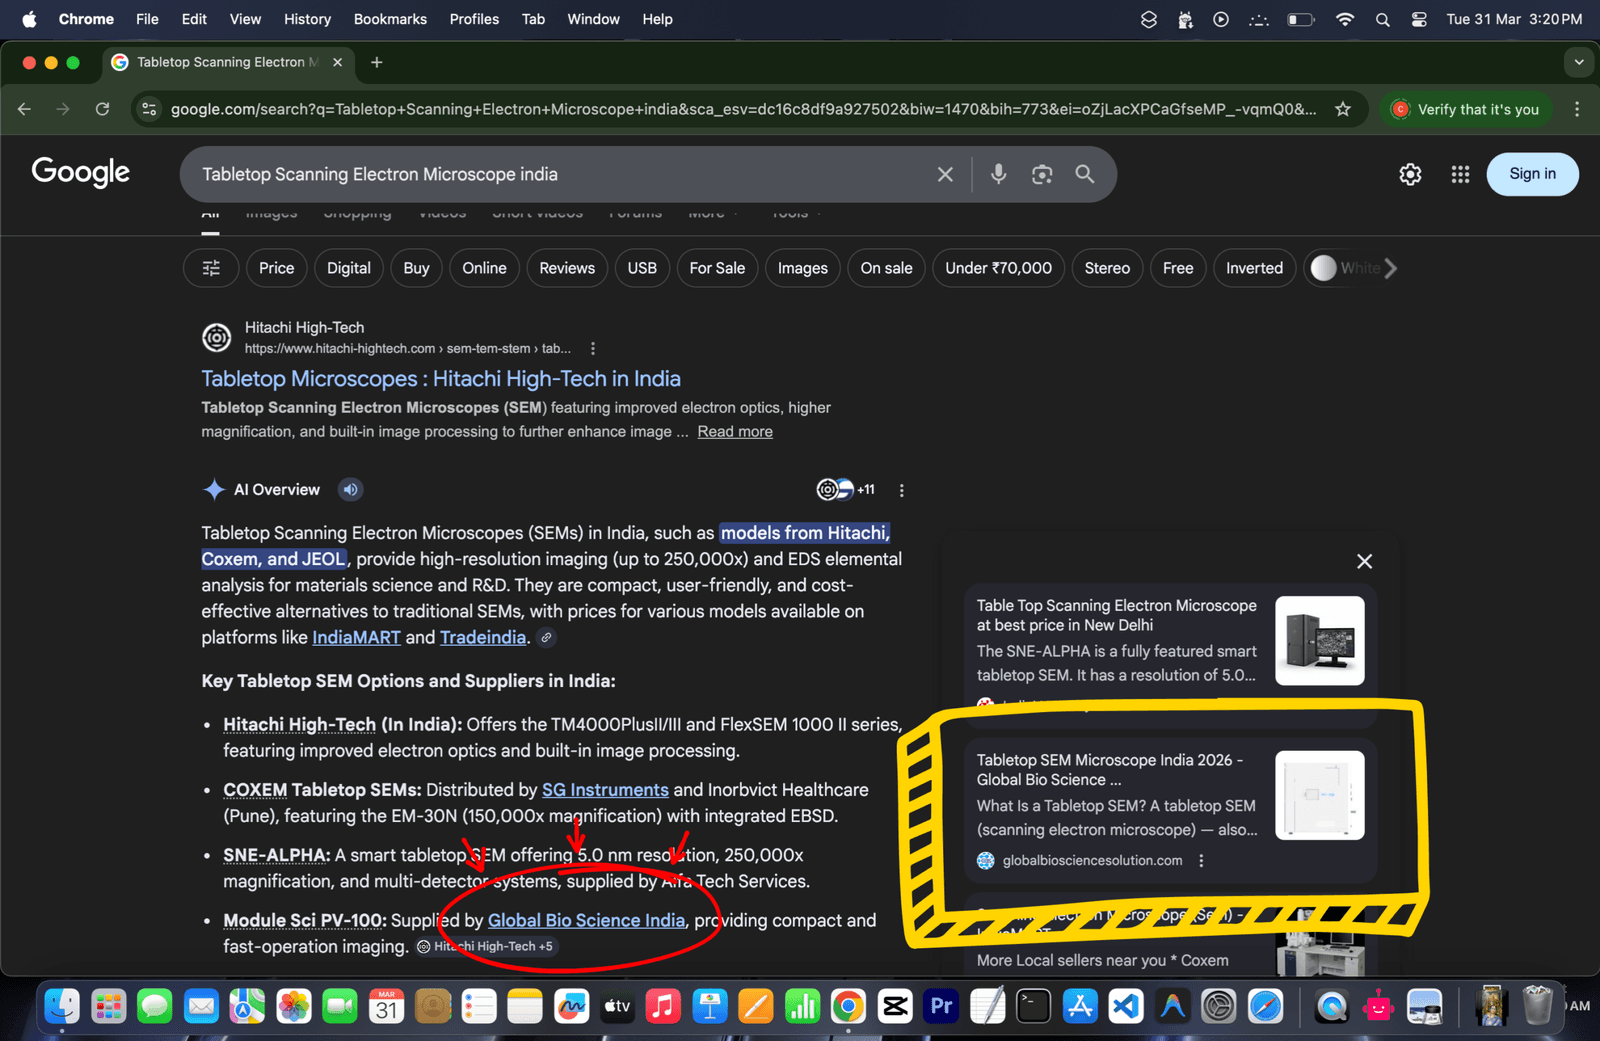
Task: Open AI Overview more options menu
Action: [x=901, y=490]
